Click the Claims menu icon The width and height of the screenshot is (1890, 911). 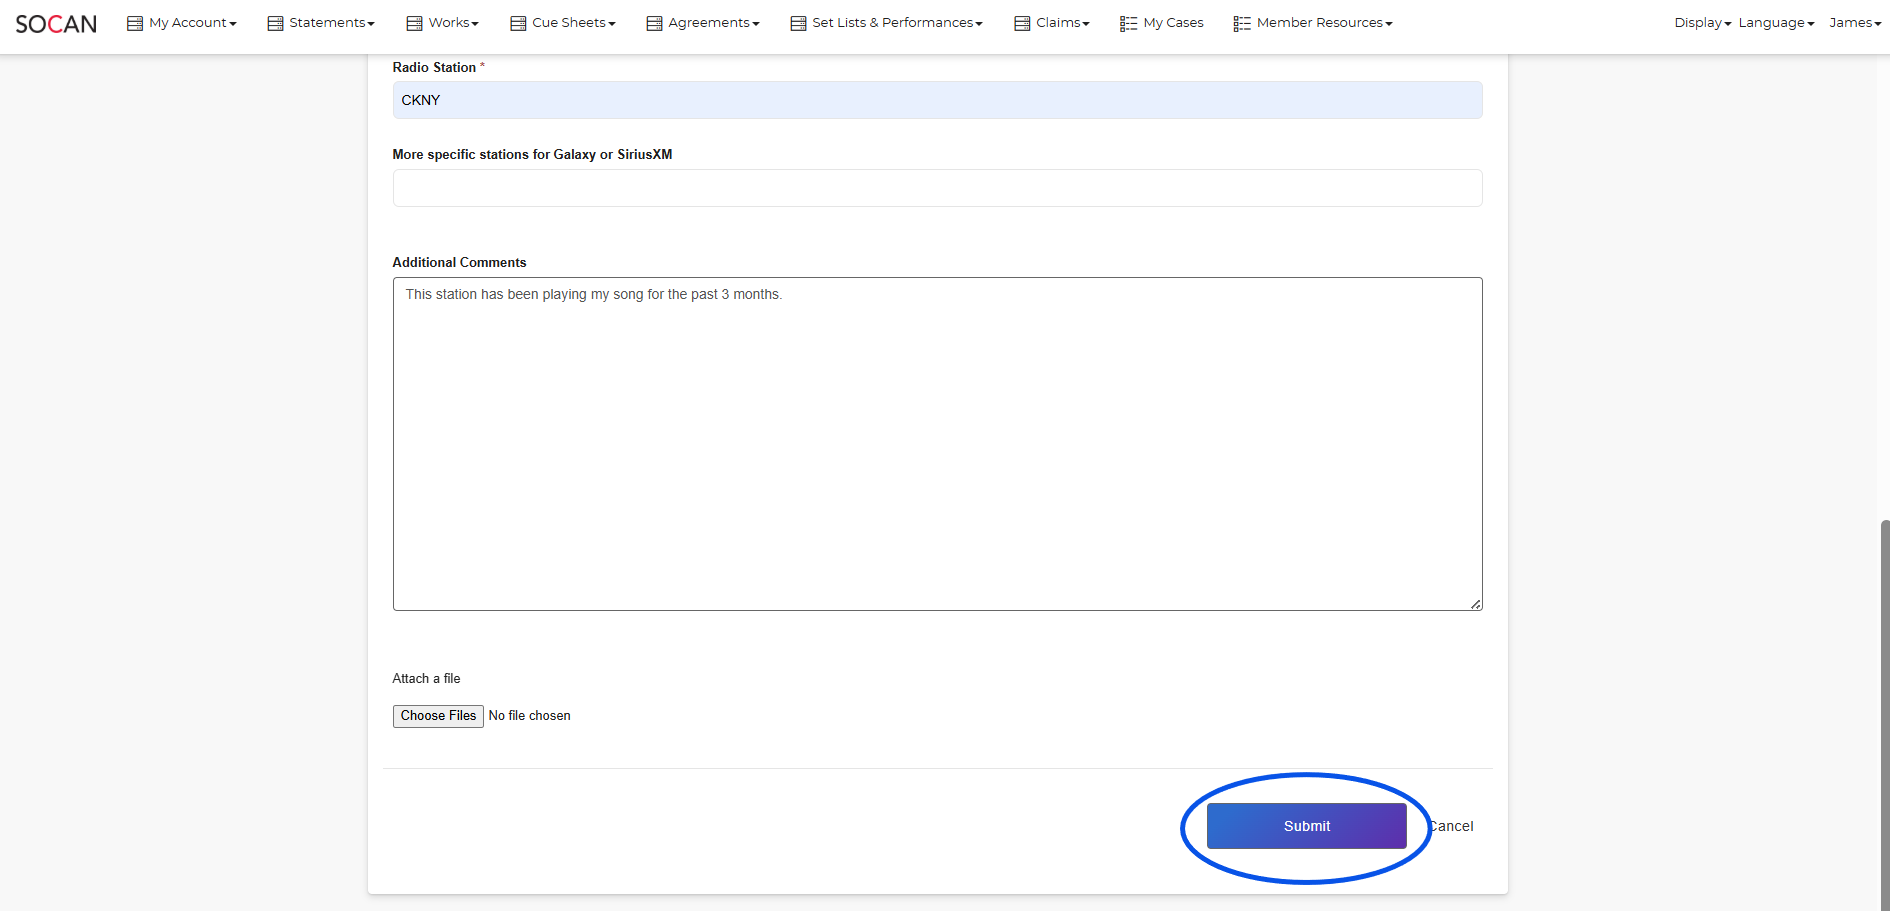[x=1022, y=23]
